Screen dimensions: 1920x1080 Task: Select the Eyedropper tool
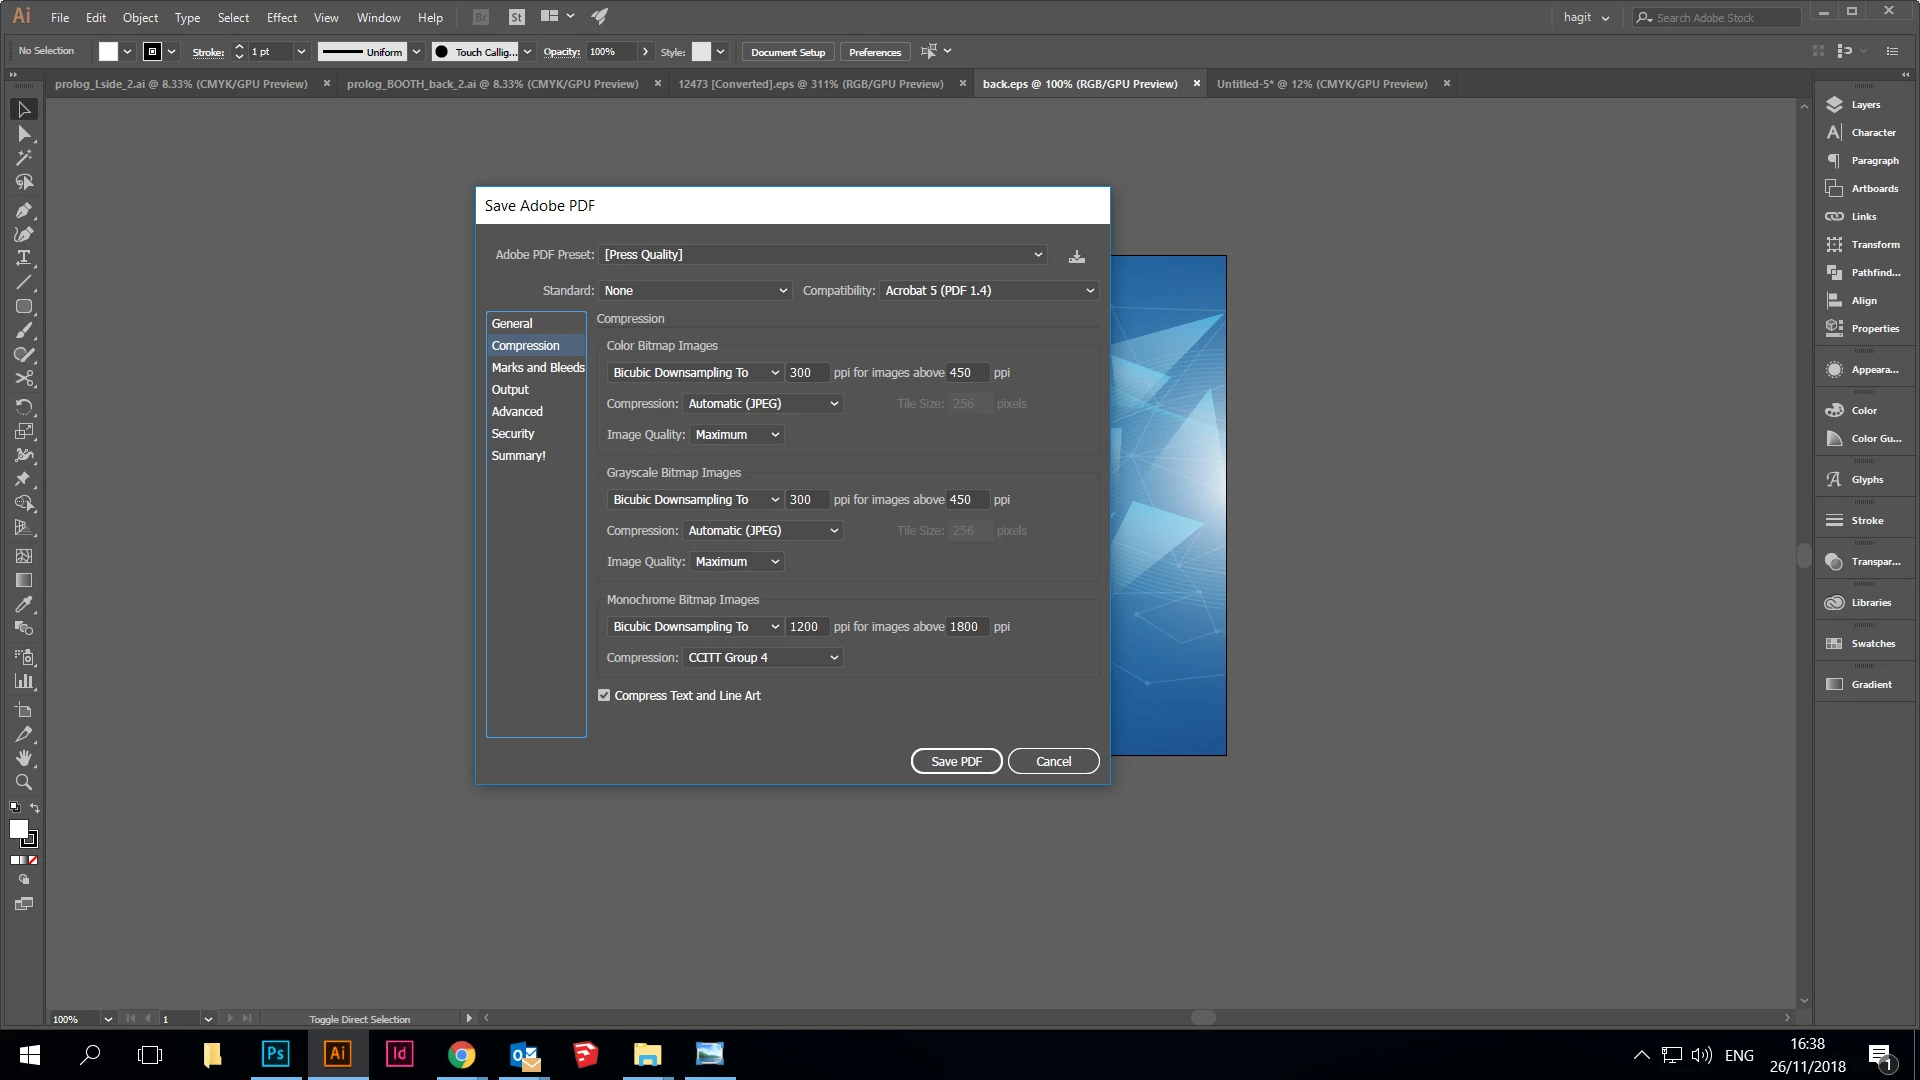(24, 605)
